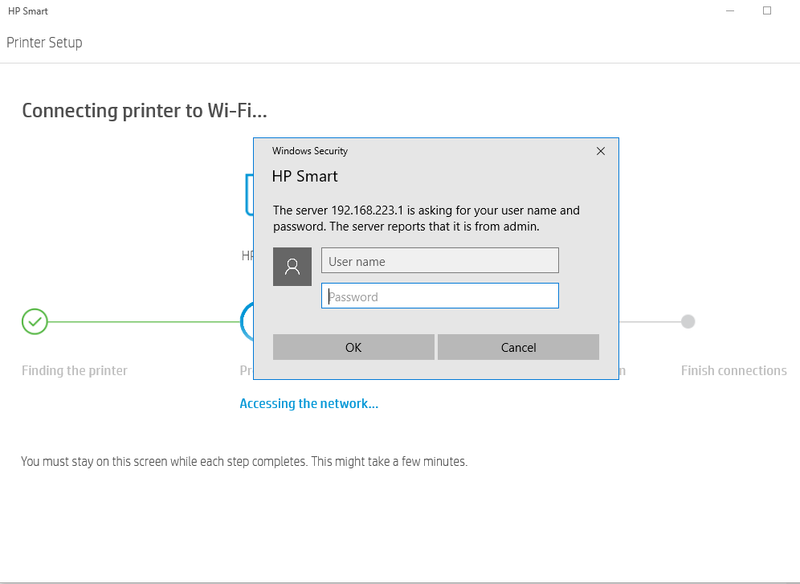Click the gray Finish connections progress dot
800x584 pixels.
687,322
